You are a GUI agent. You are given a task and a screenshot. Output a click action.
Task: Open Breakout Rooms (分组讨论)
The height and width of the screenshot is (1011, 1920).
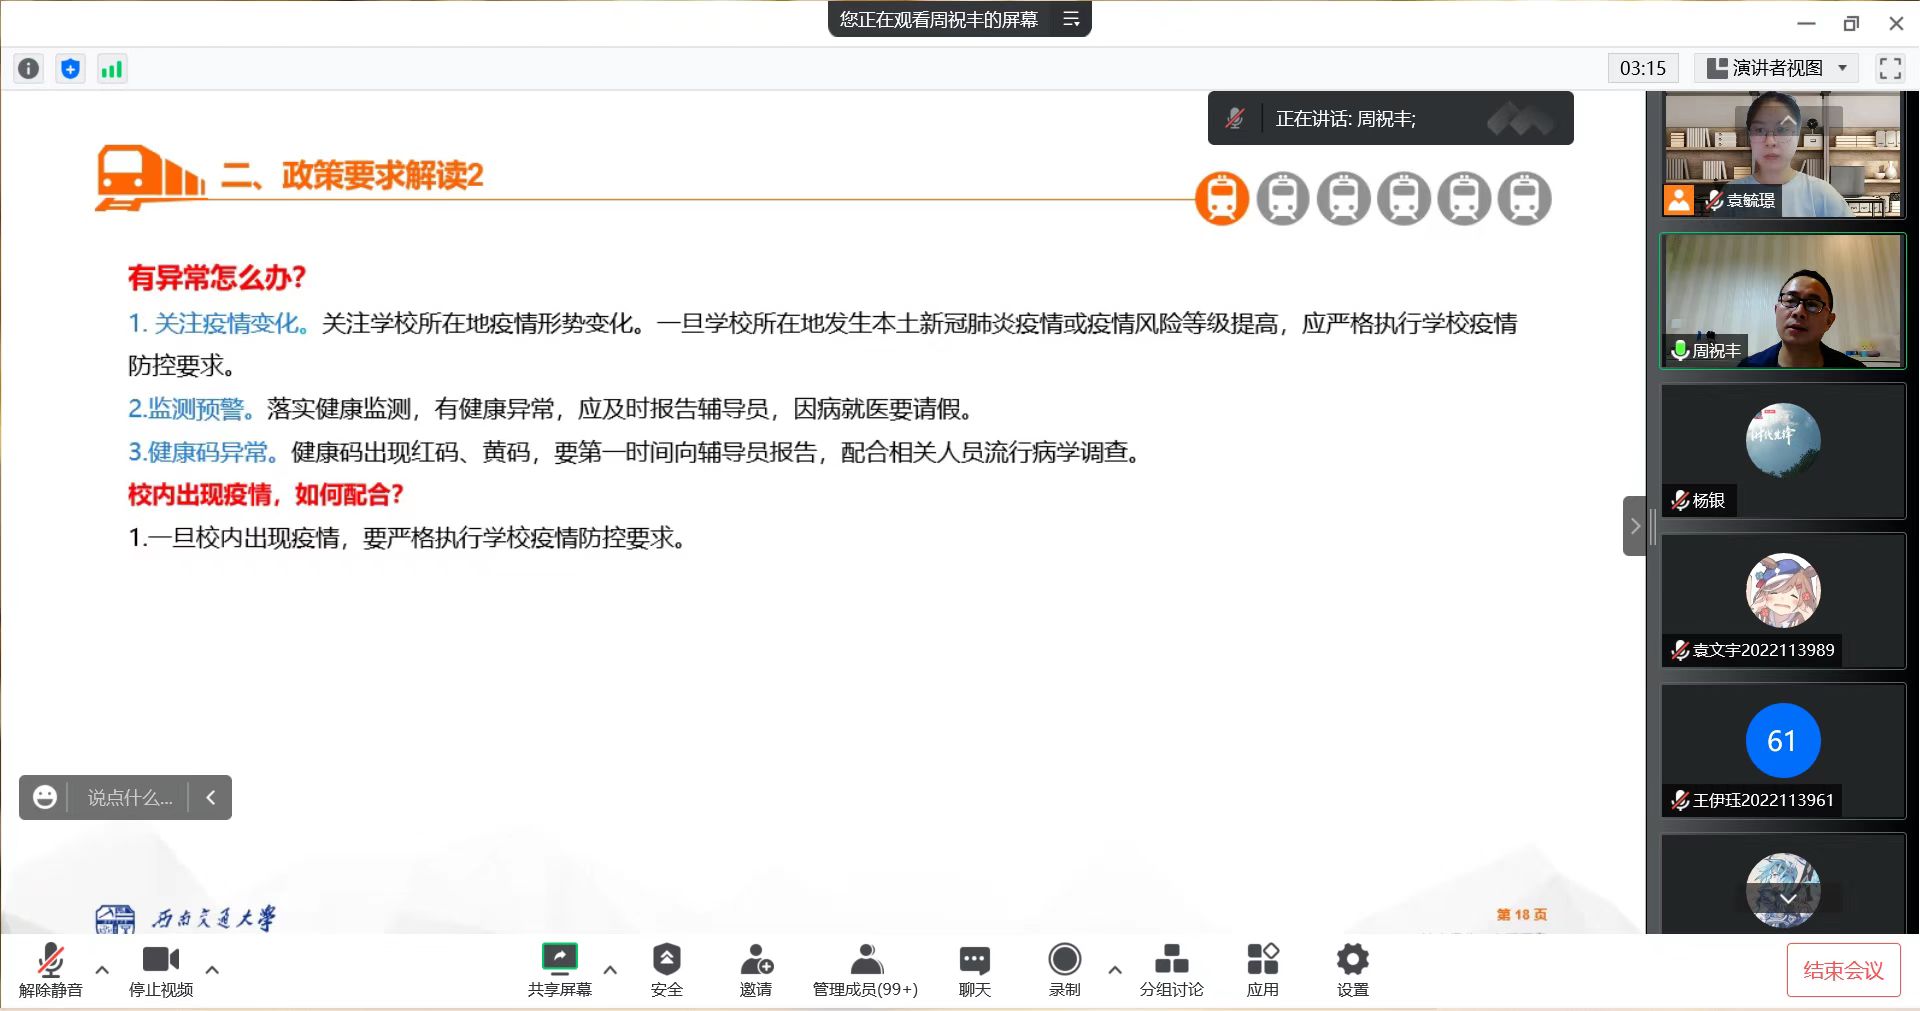coord(1171,969)
